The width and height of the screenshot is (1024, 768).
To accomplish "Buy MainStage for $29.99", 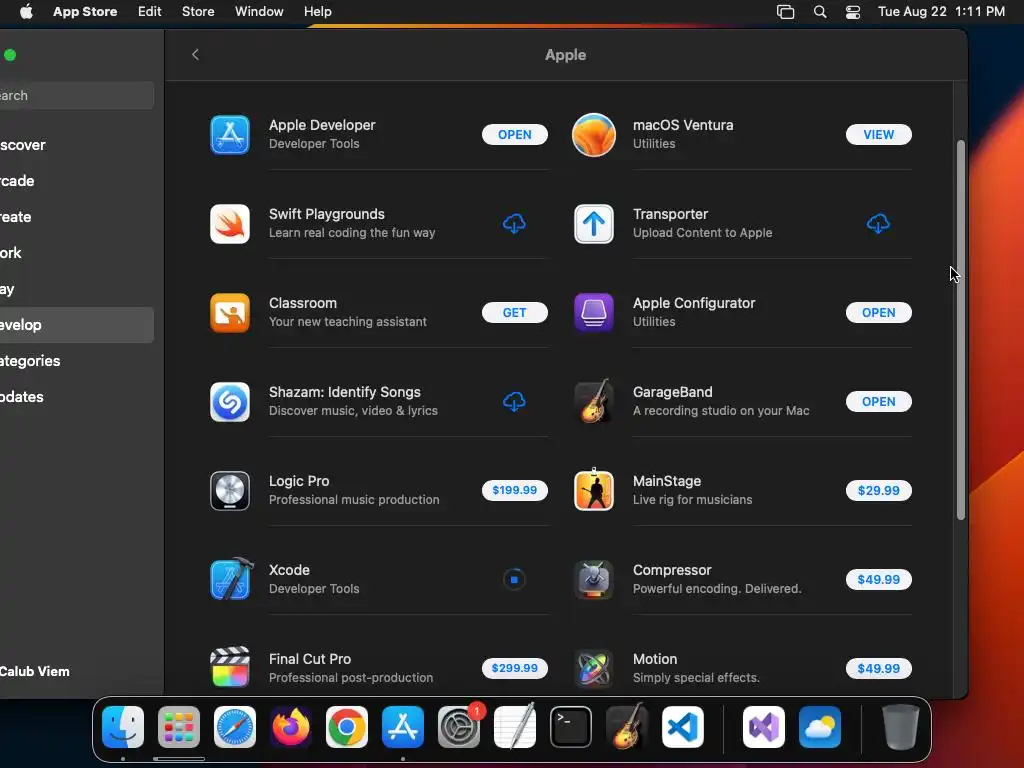I will click(x=878, y=490).
